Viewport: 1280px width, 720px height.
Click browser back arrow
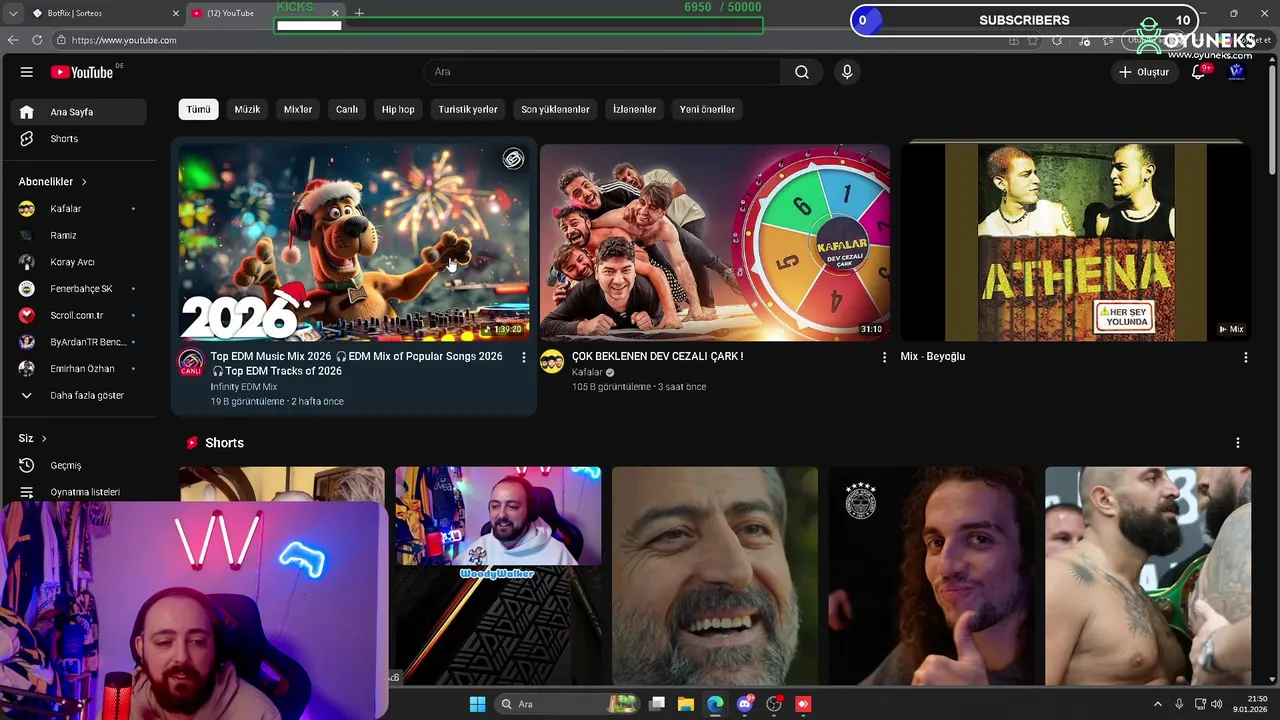13,40
